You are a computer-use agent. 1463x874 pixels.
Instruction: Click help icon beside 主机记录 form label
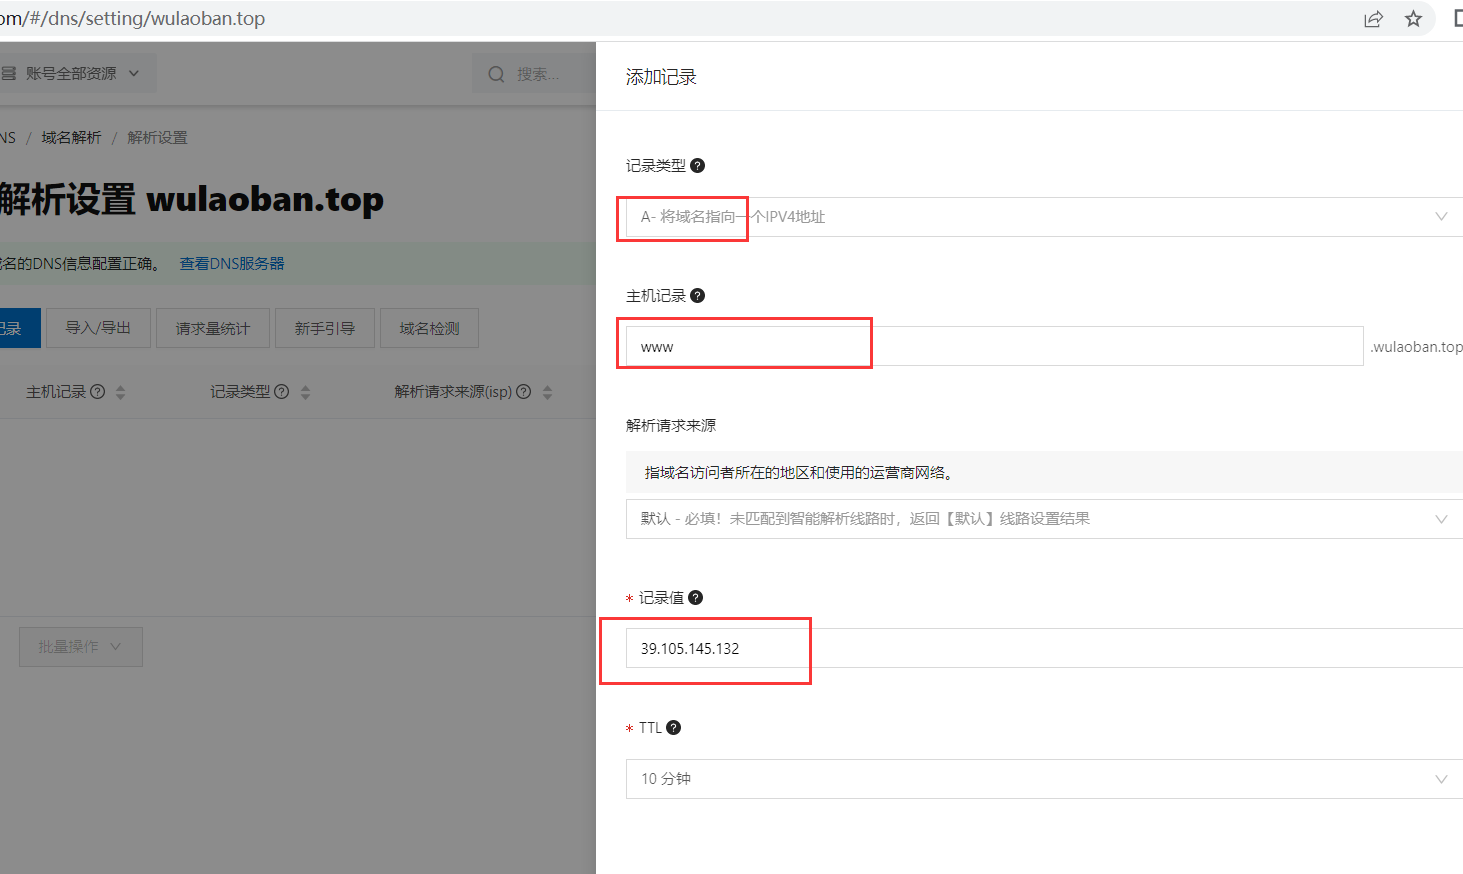tap(698, 296)
